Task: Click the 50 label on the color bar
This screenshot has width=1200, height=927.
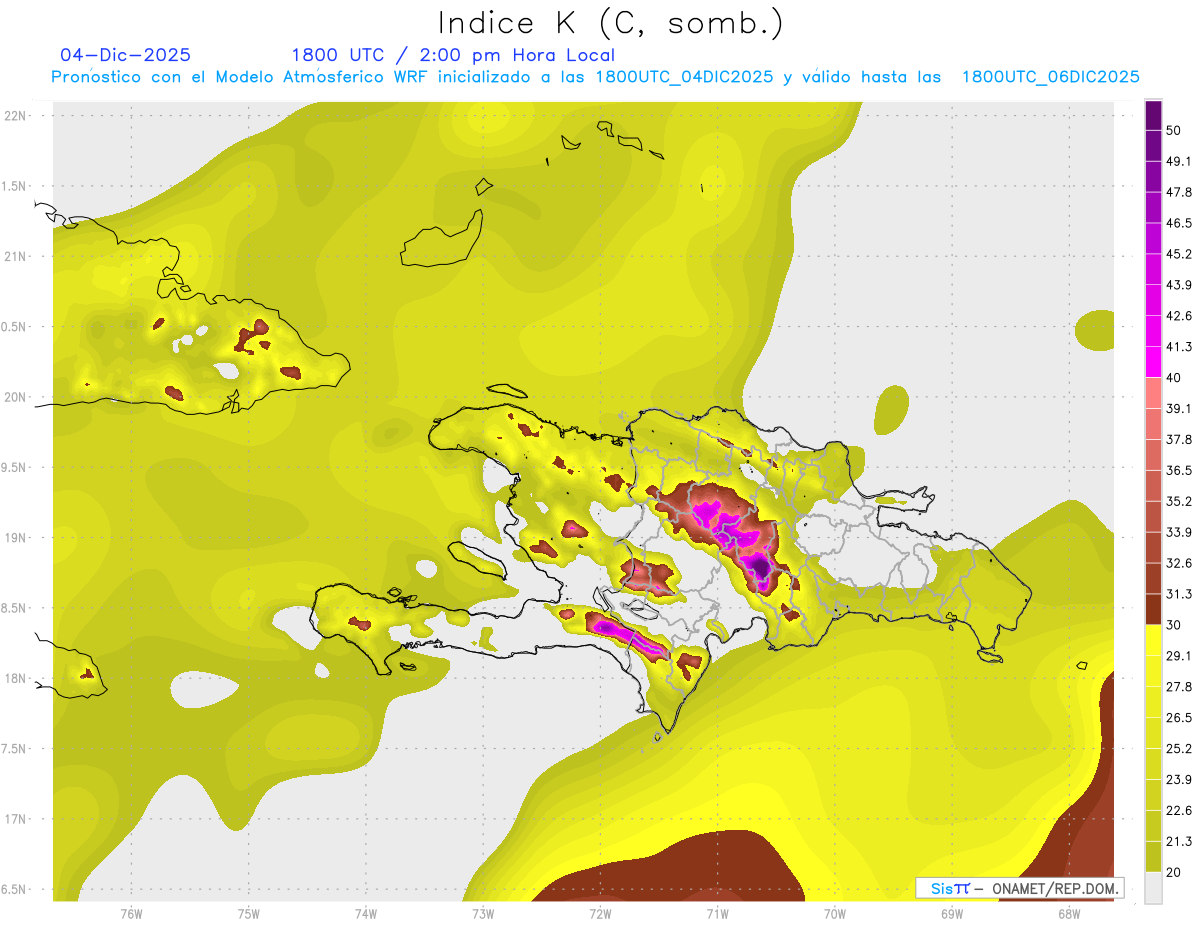Action: pos(1175,130)
